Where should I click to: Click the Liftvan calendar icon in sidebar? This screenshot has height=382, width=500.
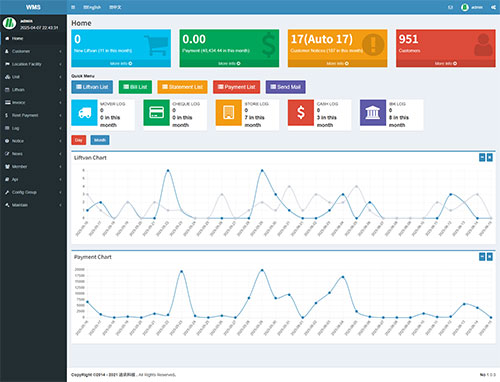pyautogui.click(x=7, y=90)
